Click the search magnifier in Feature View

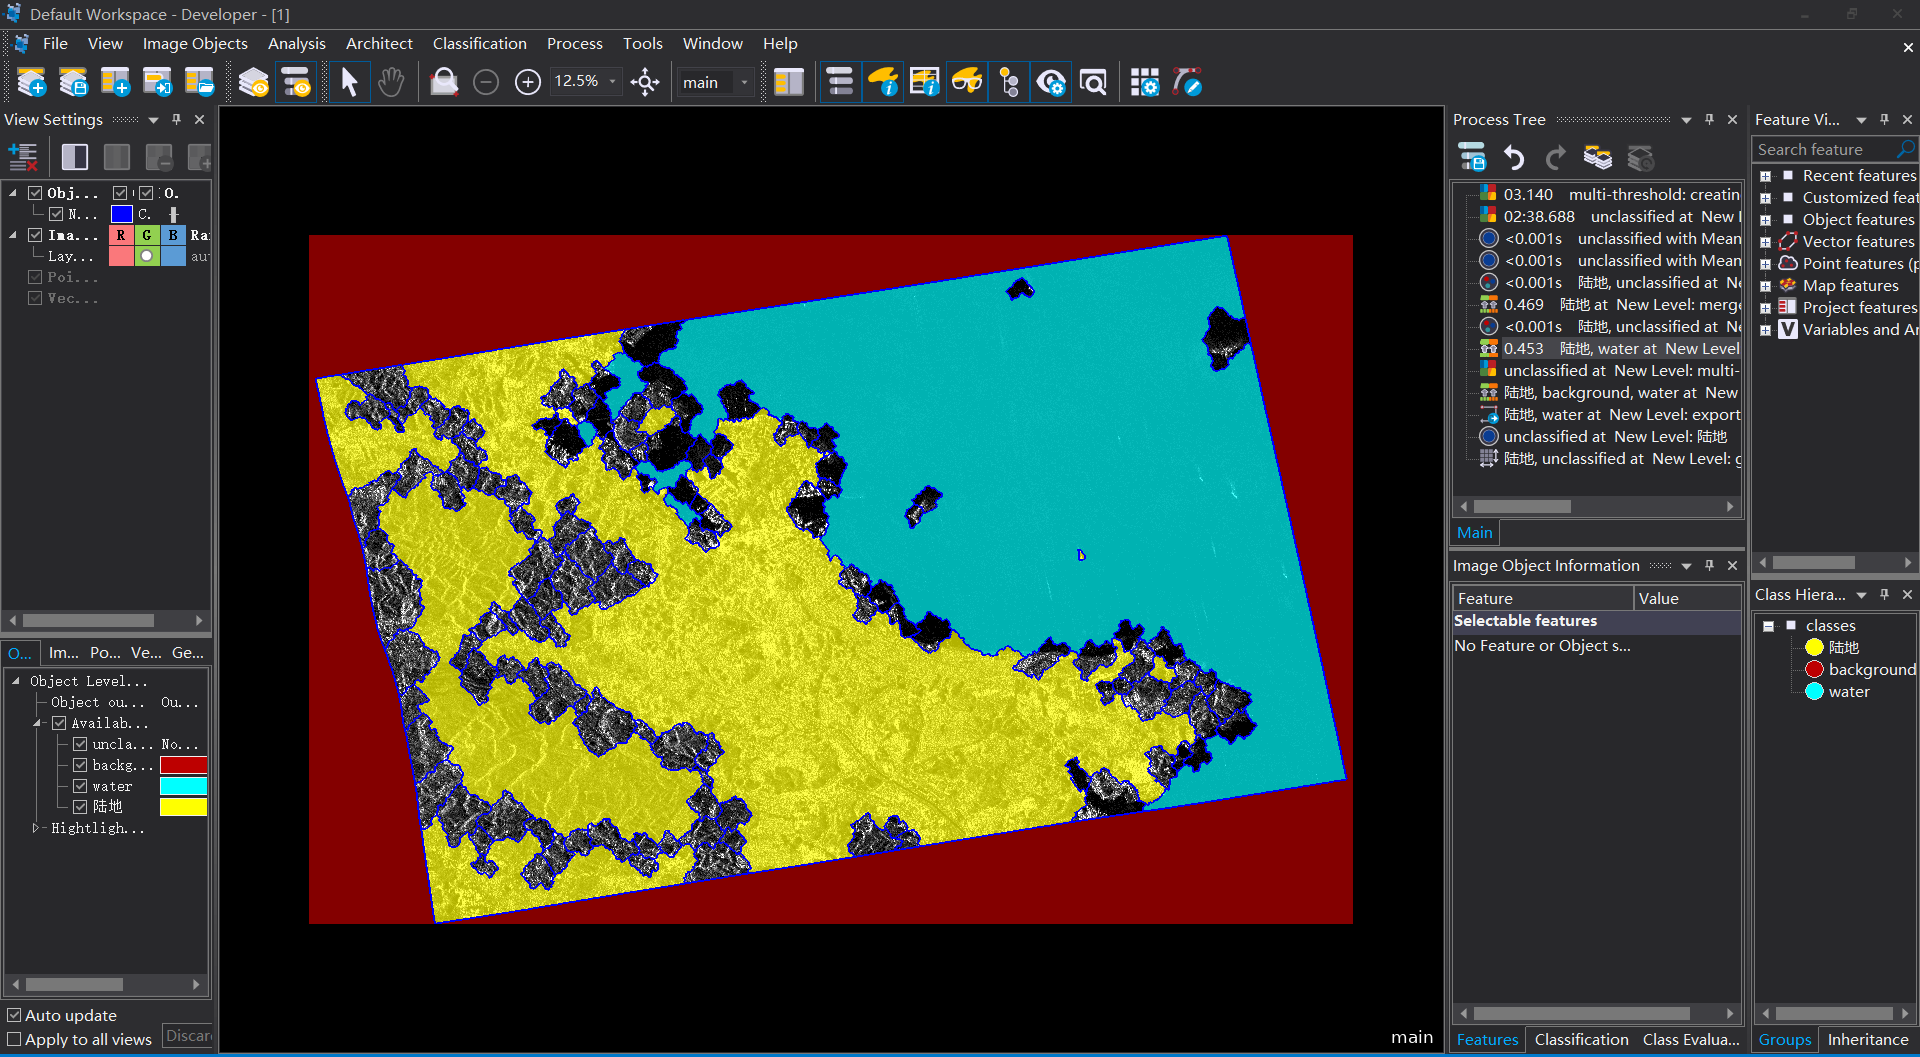pos(1906,149)
